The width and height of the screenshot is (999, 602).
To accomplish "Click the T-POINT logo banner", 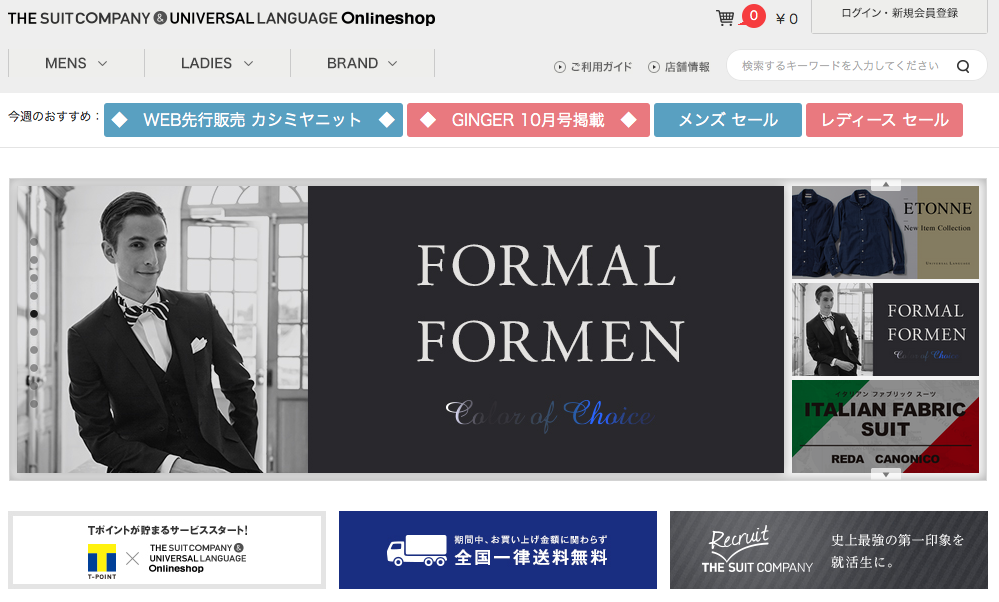I will pos(167,550).
